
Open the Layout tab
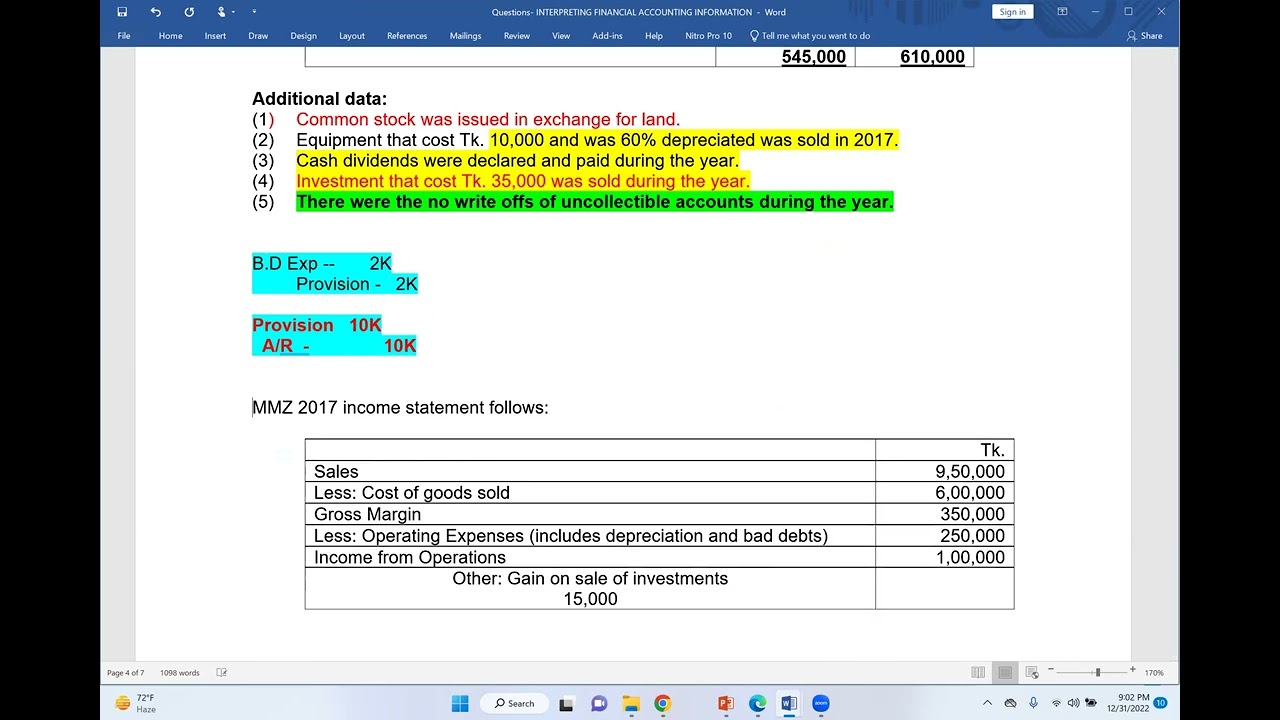[x=352, y=36]
